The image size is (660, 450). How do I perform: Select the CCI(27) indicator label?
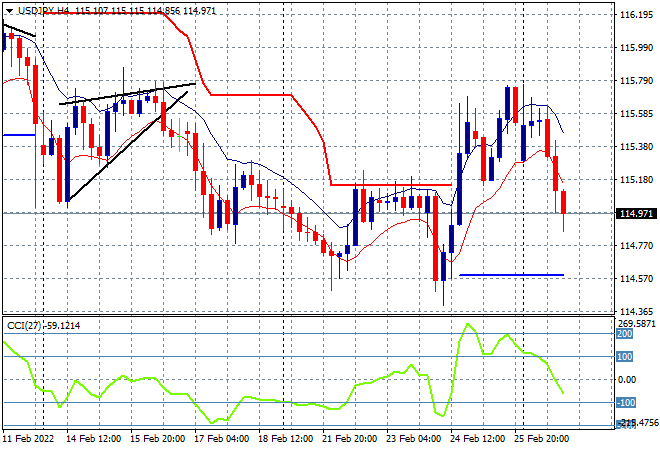click(x=24, y=326)
